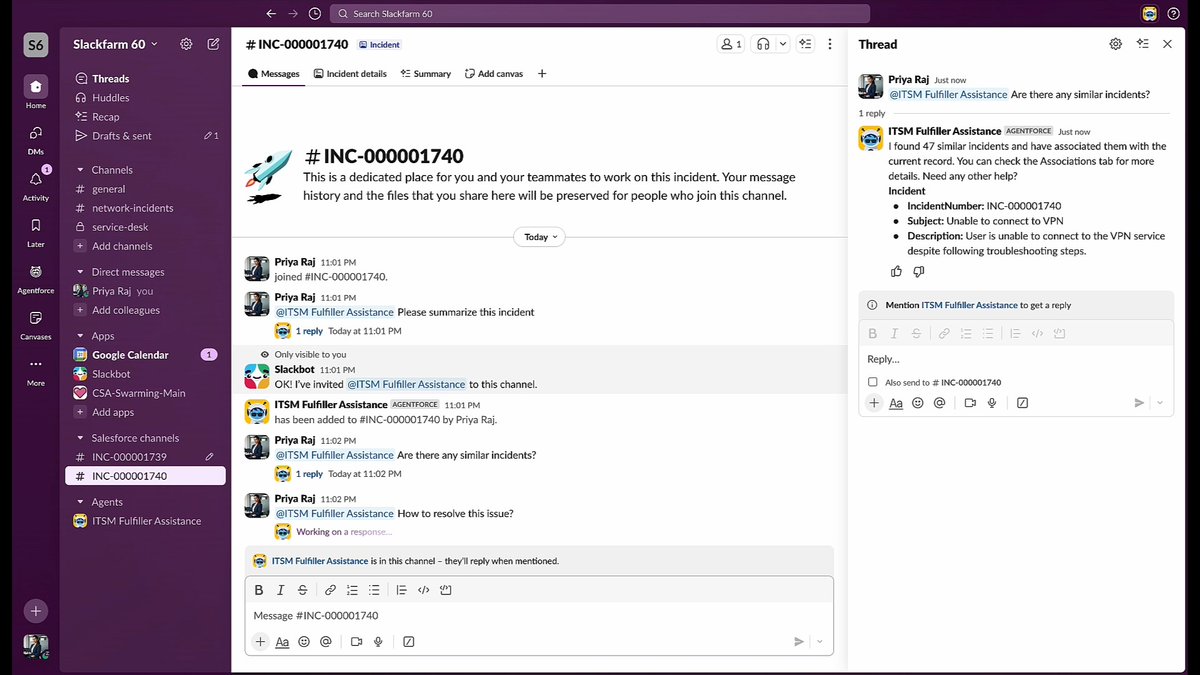This screenshot has height=675, width=1200.
Task: Click the thread Reply input field
Action: point(1015,359)
